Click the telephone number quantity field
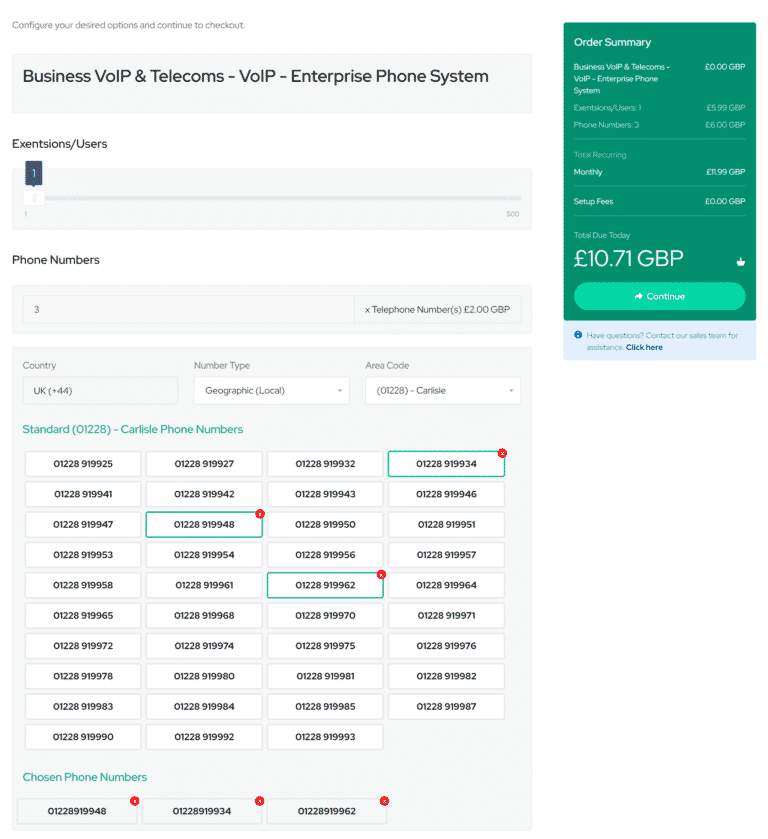Image resolution: width=768 pixels, height=839 pixels. click(x=188, y=309)
